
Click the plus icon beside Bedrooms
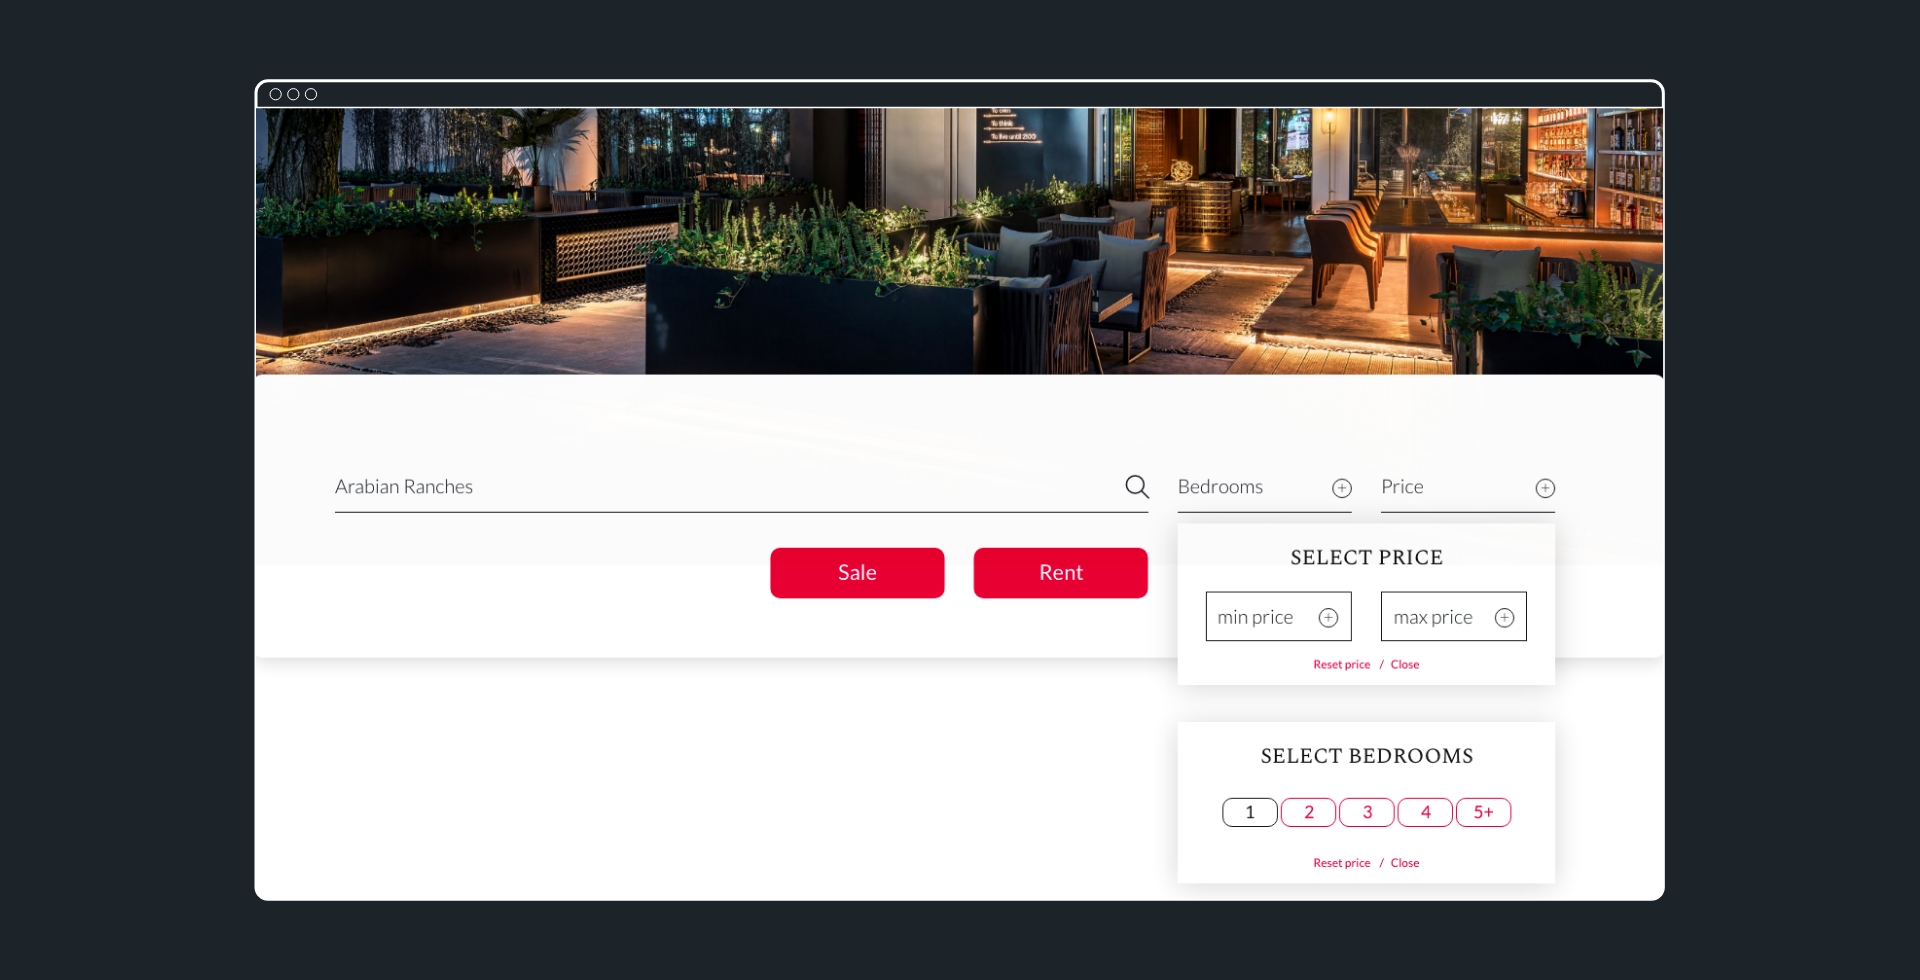(x=1342, y=488)
